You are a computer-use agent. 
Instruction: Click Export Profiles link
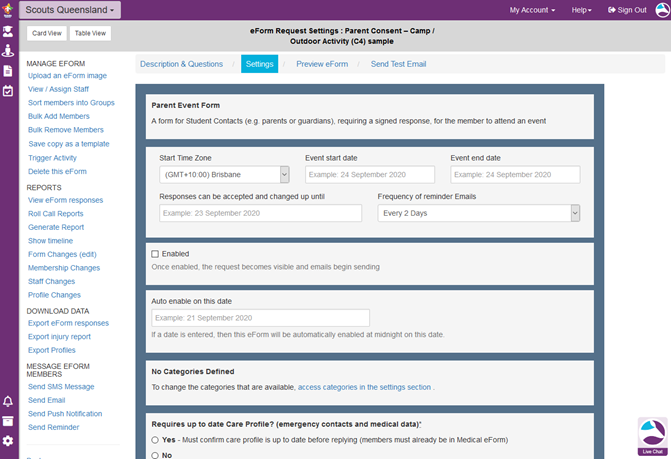pos(51,350)
